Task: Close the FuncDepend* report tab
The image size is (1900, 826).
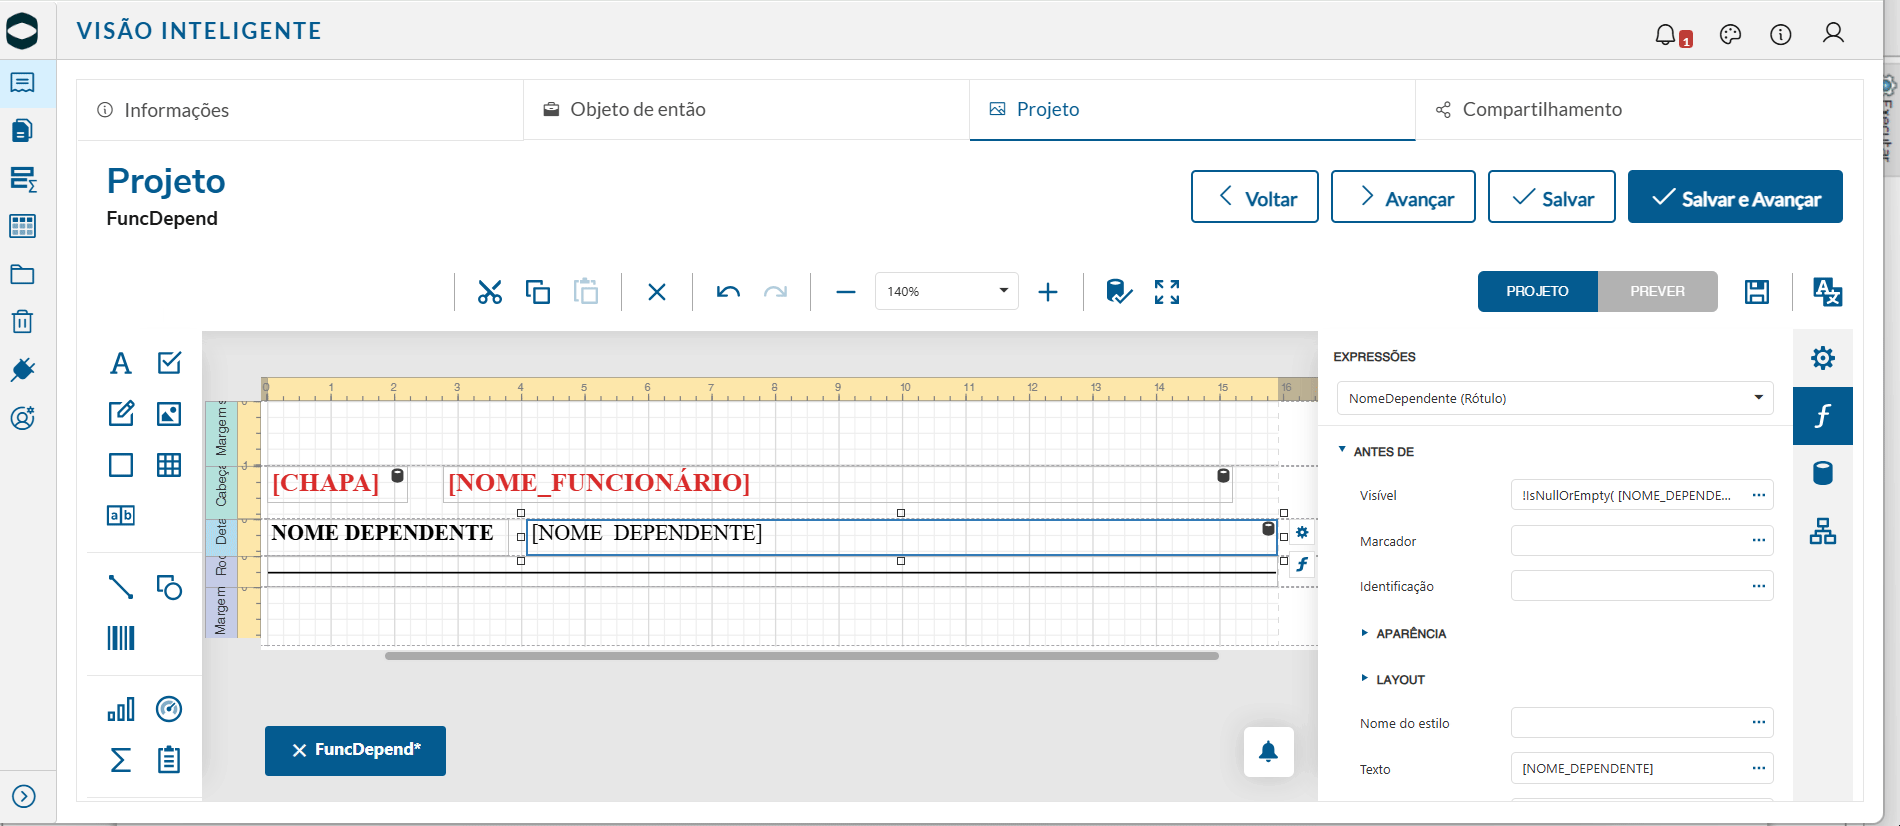Action: (x=299, y=750)
